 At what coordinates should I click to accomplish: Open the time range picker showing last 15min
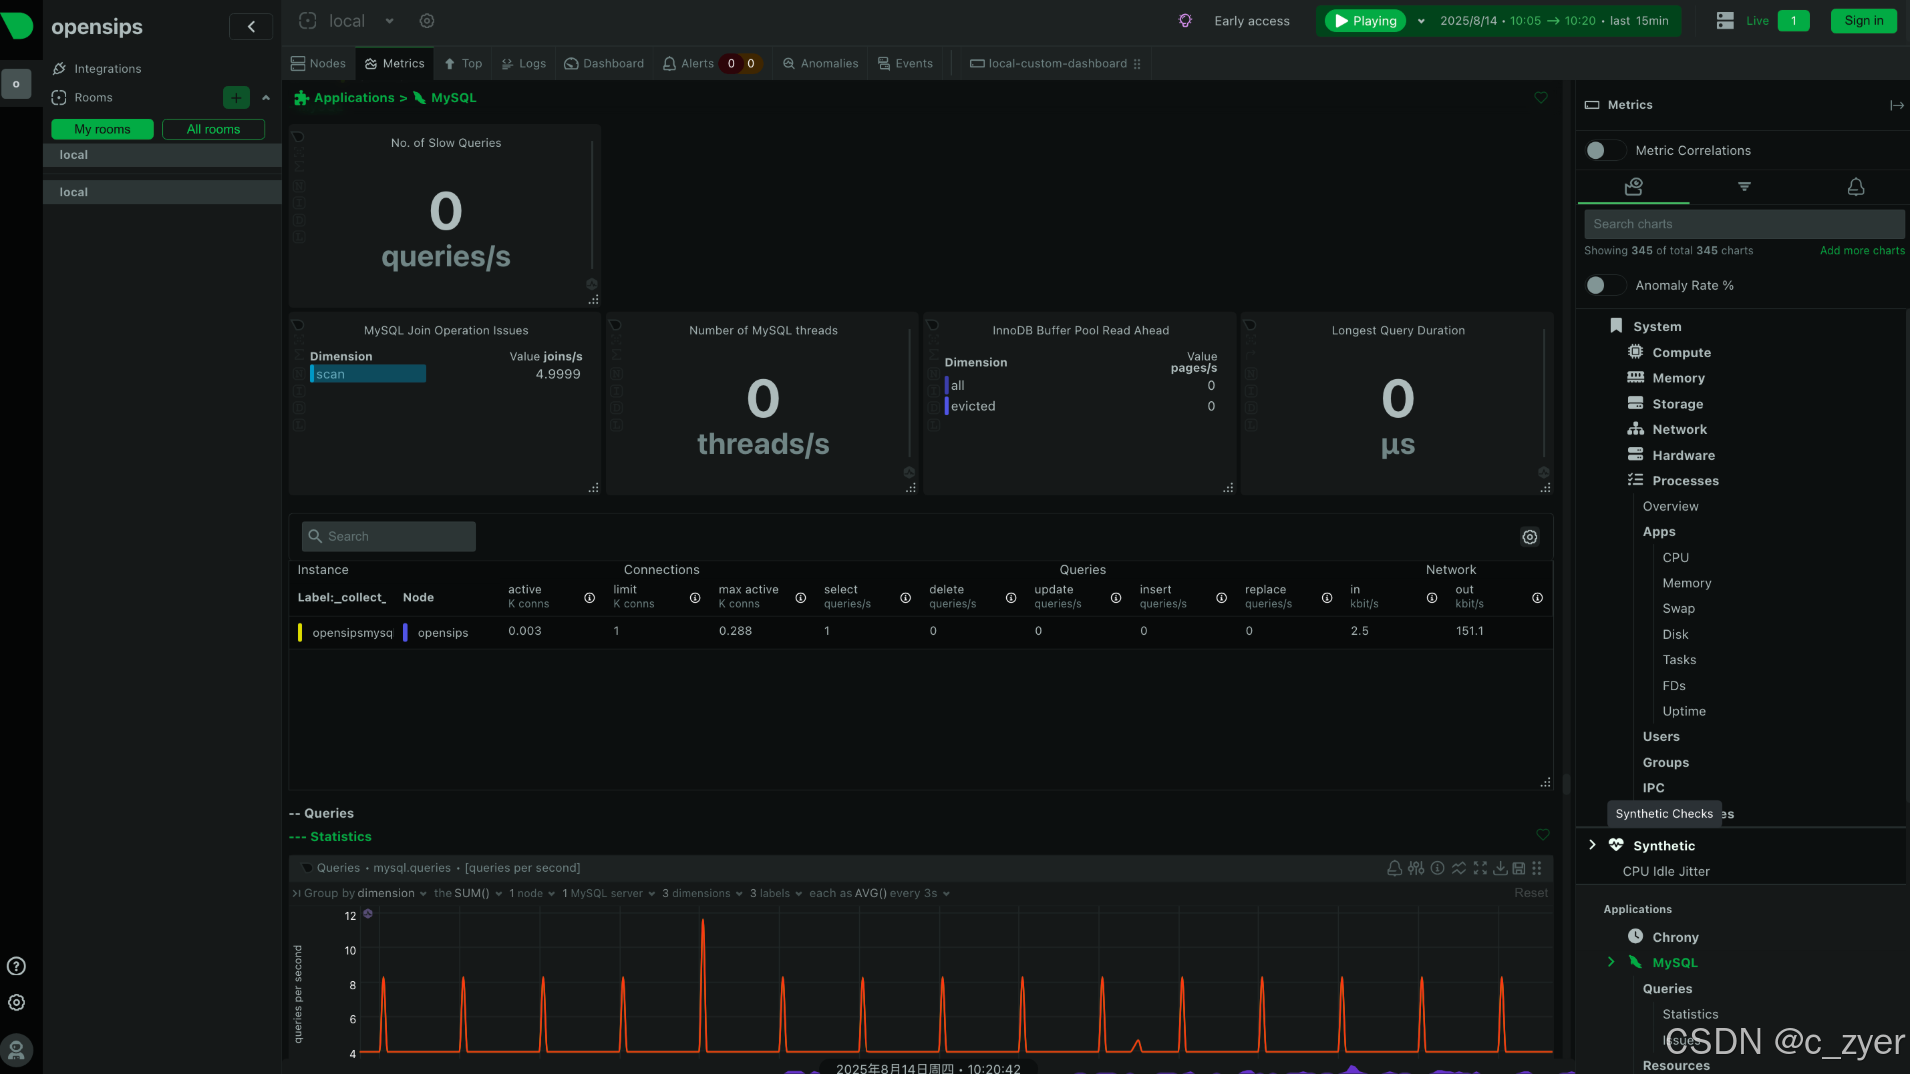[1554, 21]
